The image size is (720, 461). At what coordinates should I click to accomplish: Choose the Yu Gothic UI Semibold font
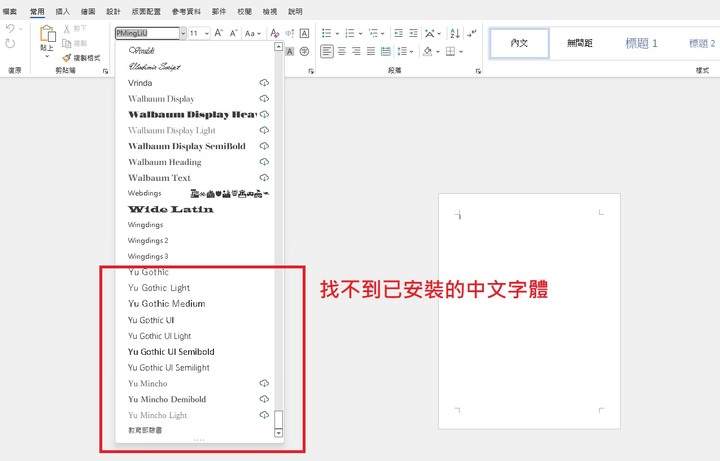(195, 351)
